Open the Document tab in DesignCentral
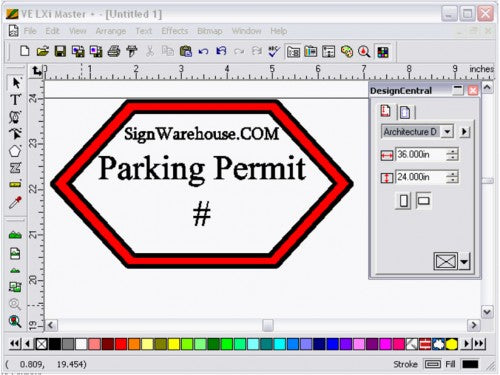Viewport: 500px width, 375px height. pos(385,111)
